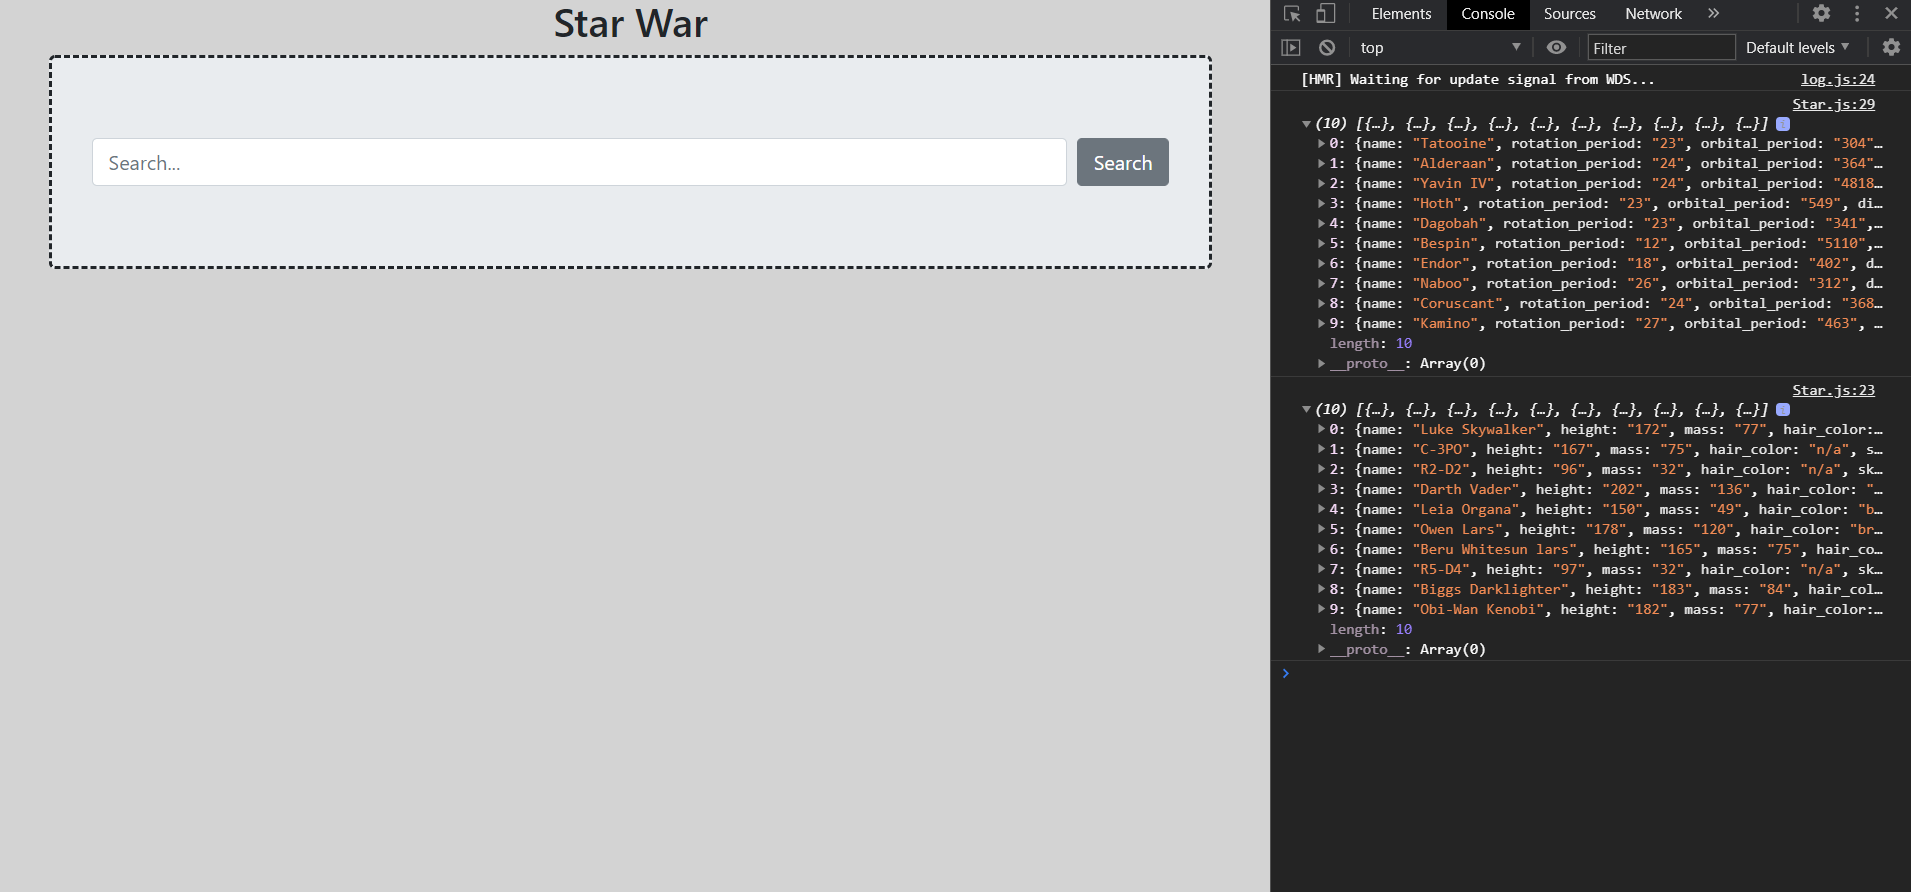Viewport: 1911px width, 892px height.
Task: Expand the Darth Vader object entry
Action: click(x=1321, y=490)
